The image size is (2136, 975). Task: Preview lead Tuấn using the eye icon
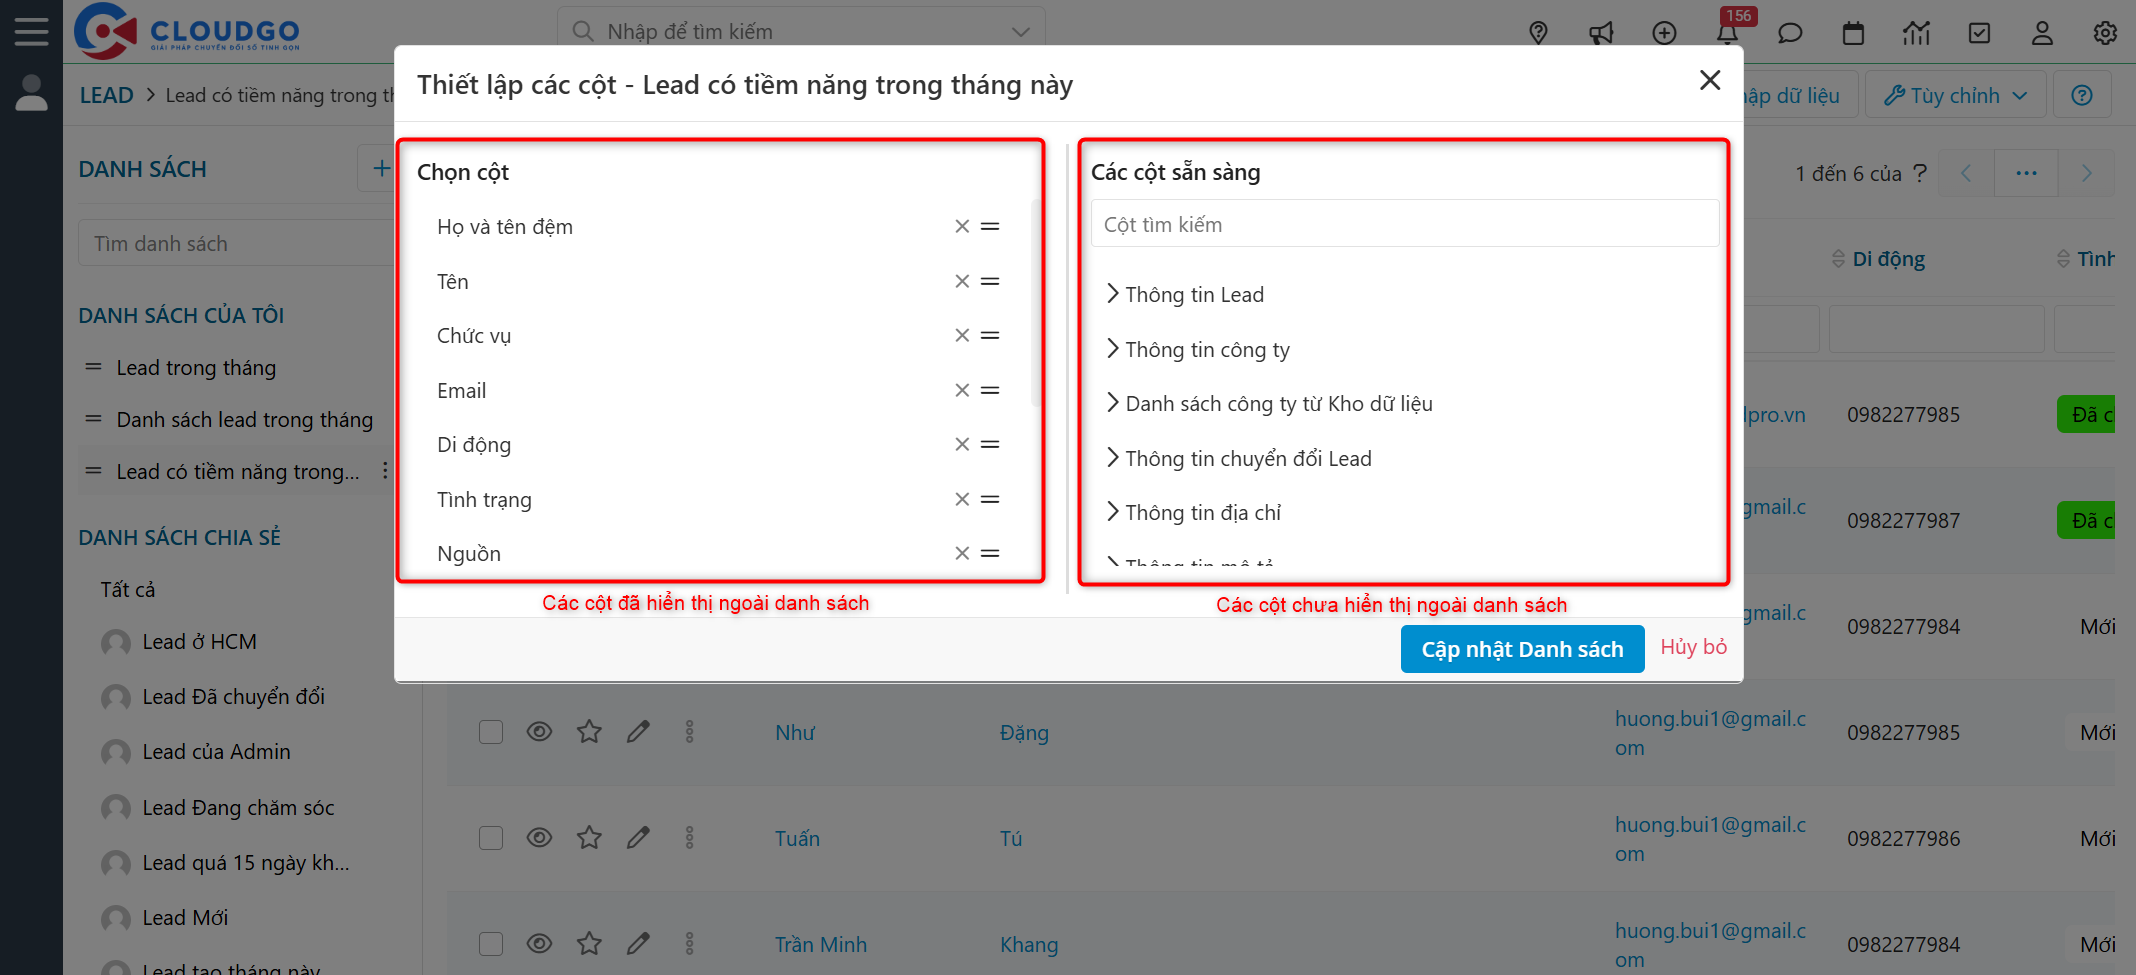(x=539, y=838)
